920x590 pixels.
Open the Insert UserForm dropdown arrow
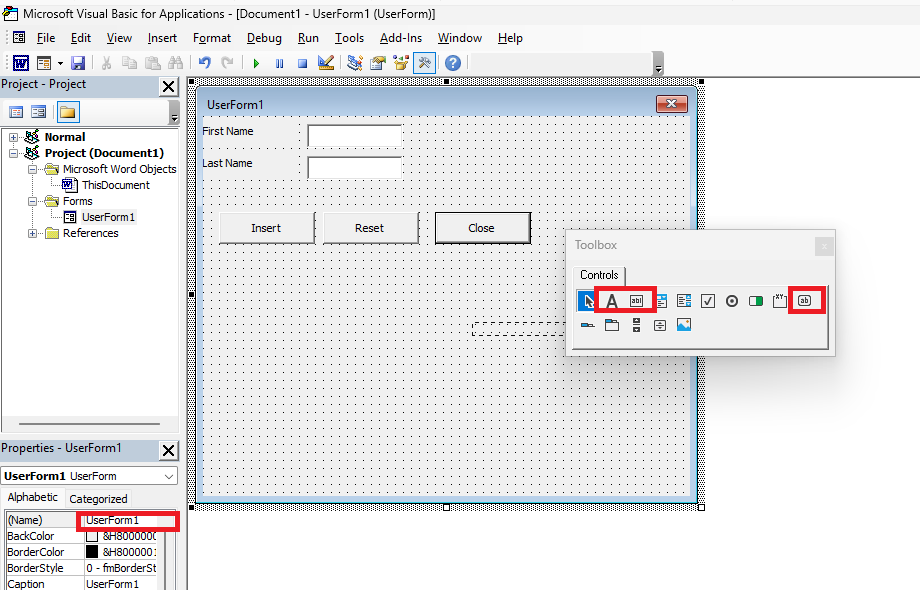60,63
